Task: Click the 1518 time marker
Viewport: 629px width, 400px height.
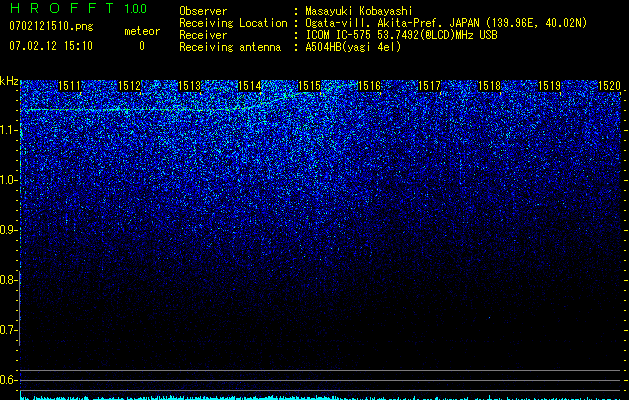Action: point(489,86)
